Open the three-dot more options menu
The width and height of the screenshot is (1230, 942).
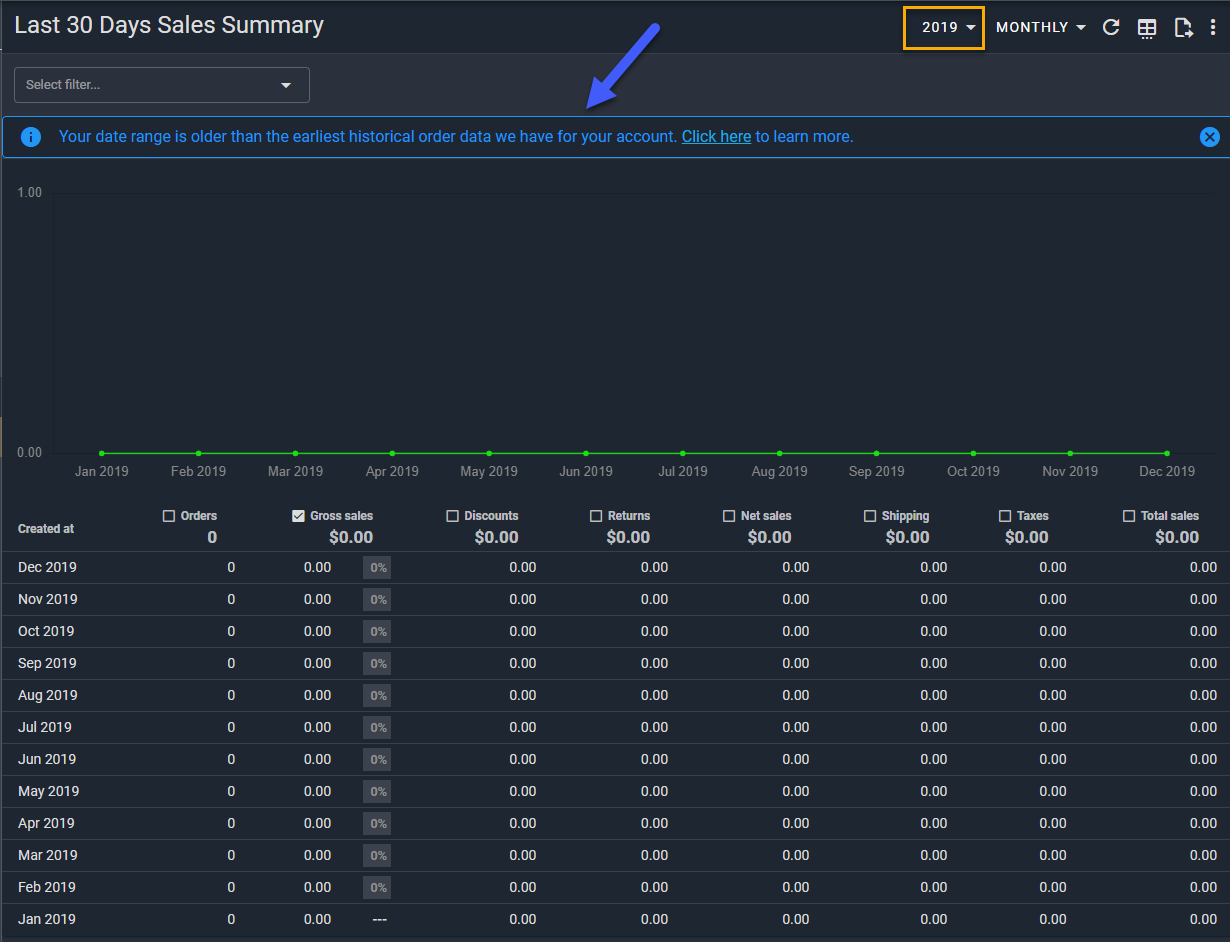(1213, 28)
